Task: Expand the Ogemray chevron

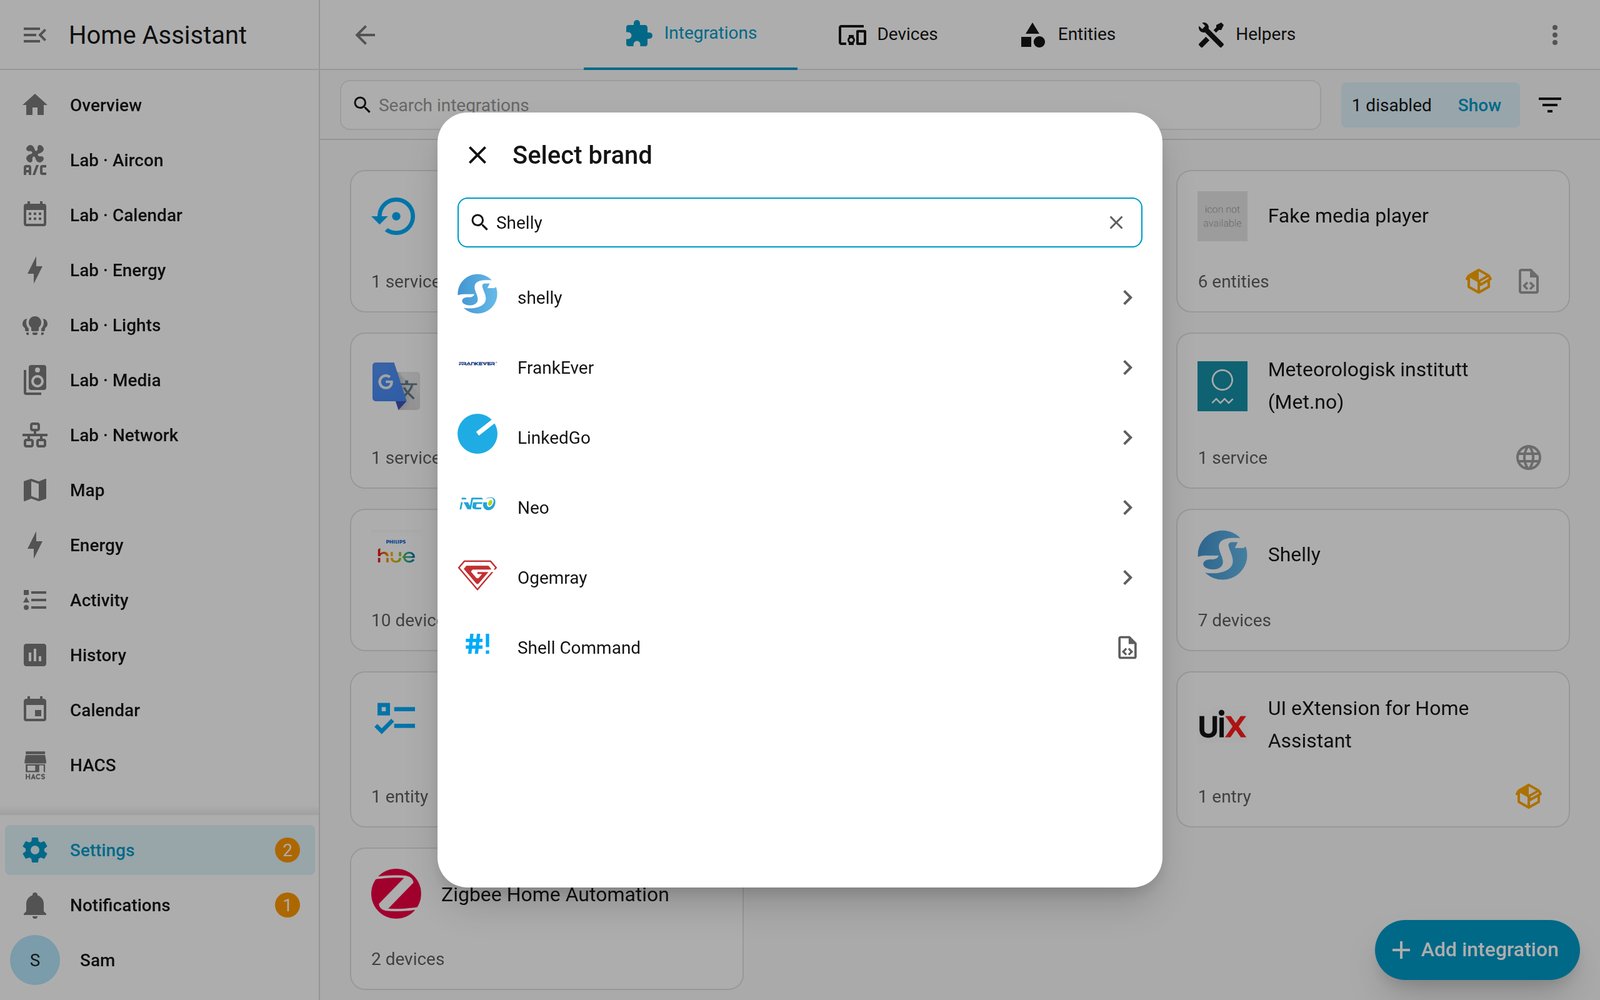Action: click(1127, 577)
